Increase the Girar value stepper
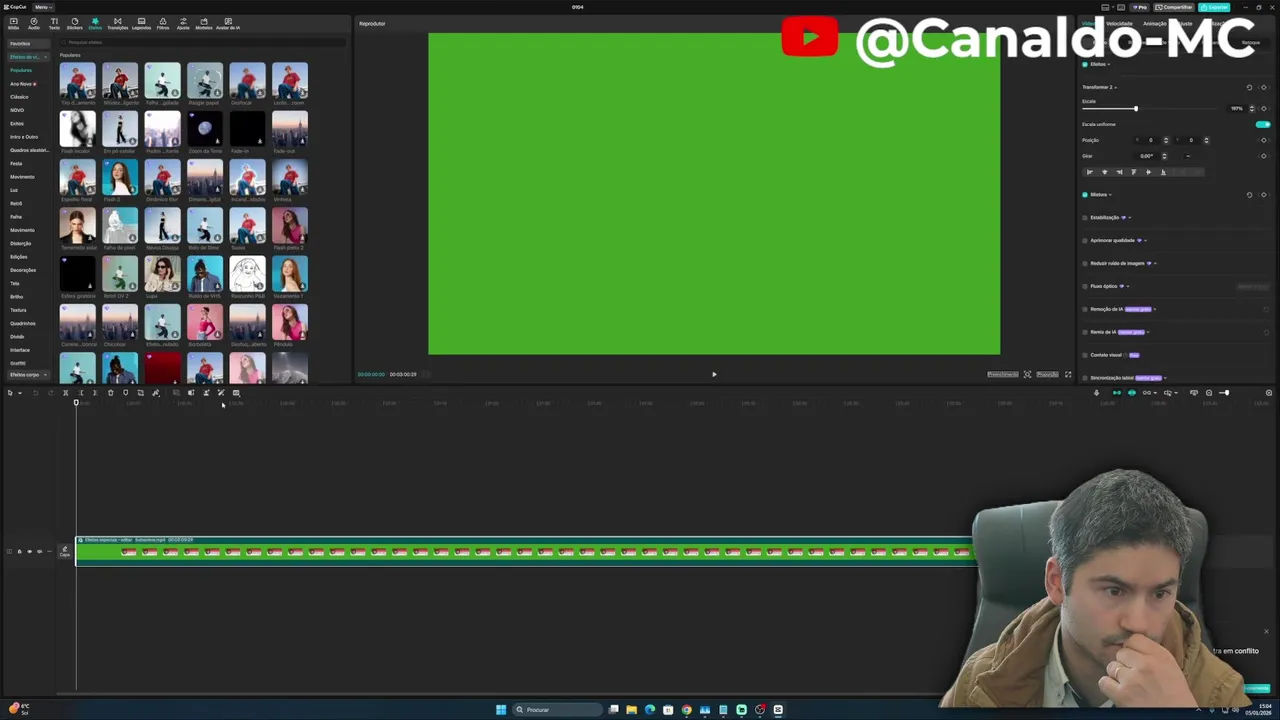 [1164, 154]
